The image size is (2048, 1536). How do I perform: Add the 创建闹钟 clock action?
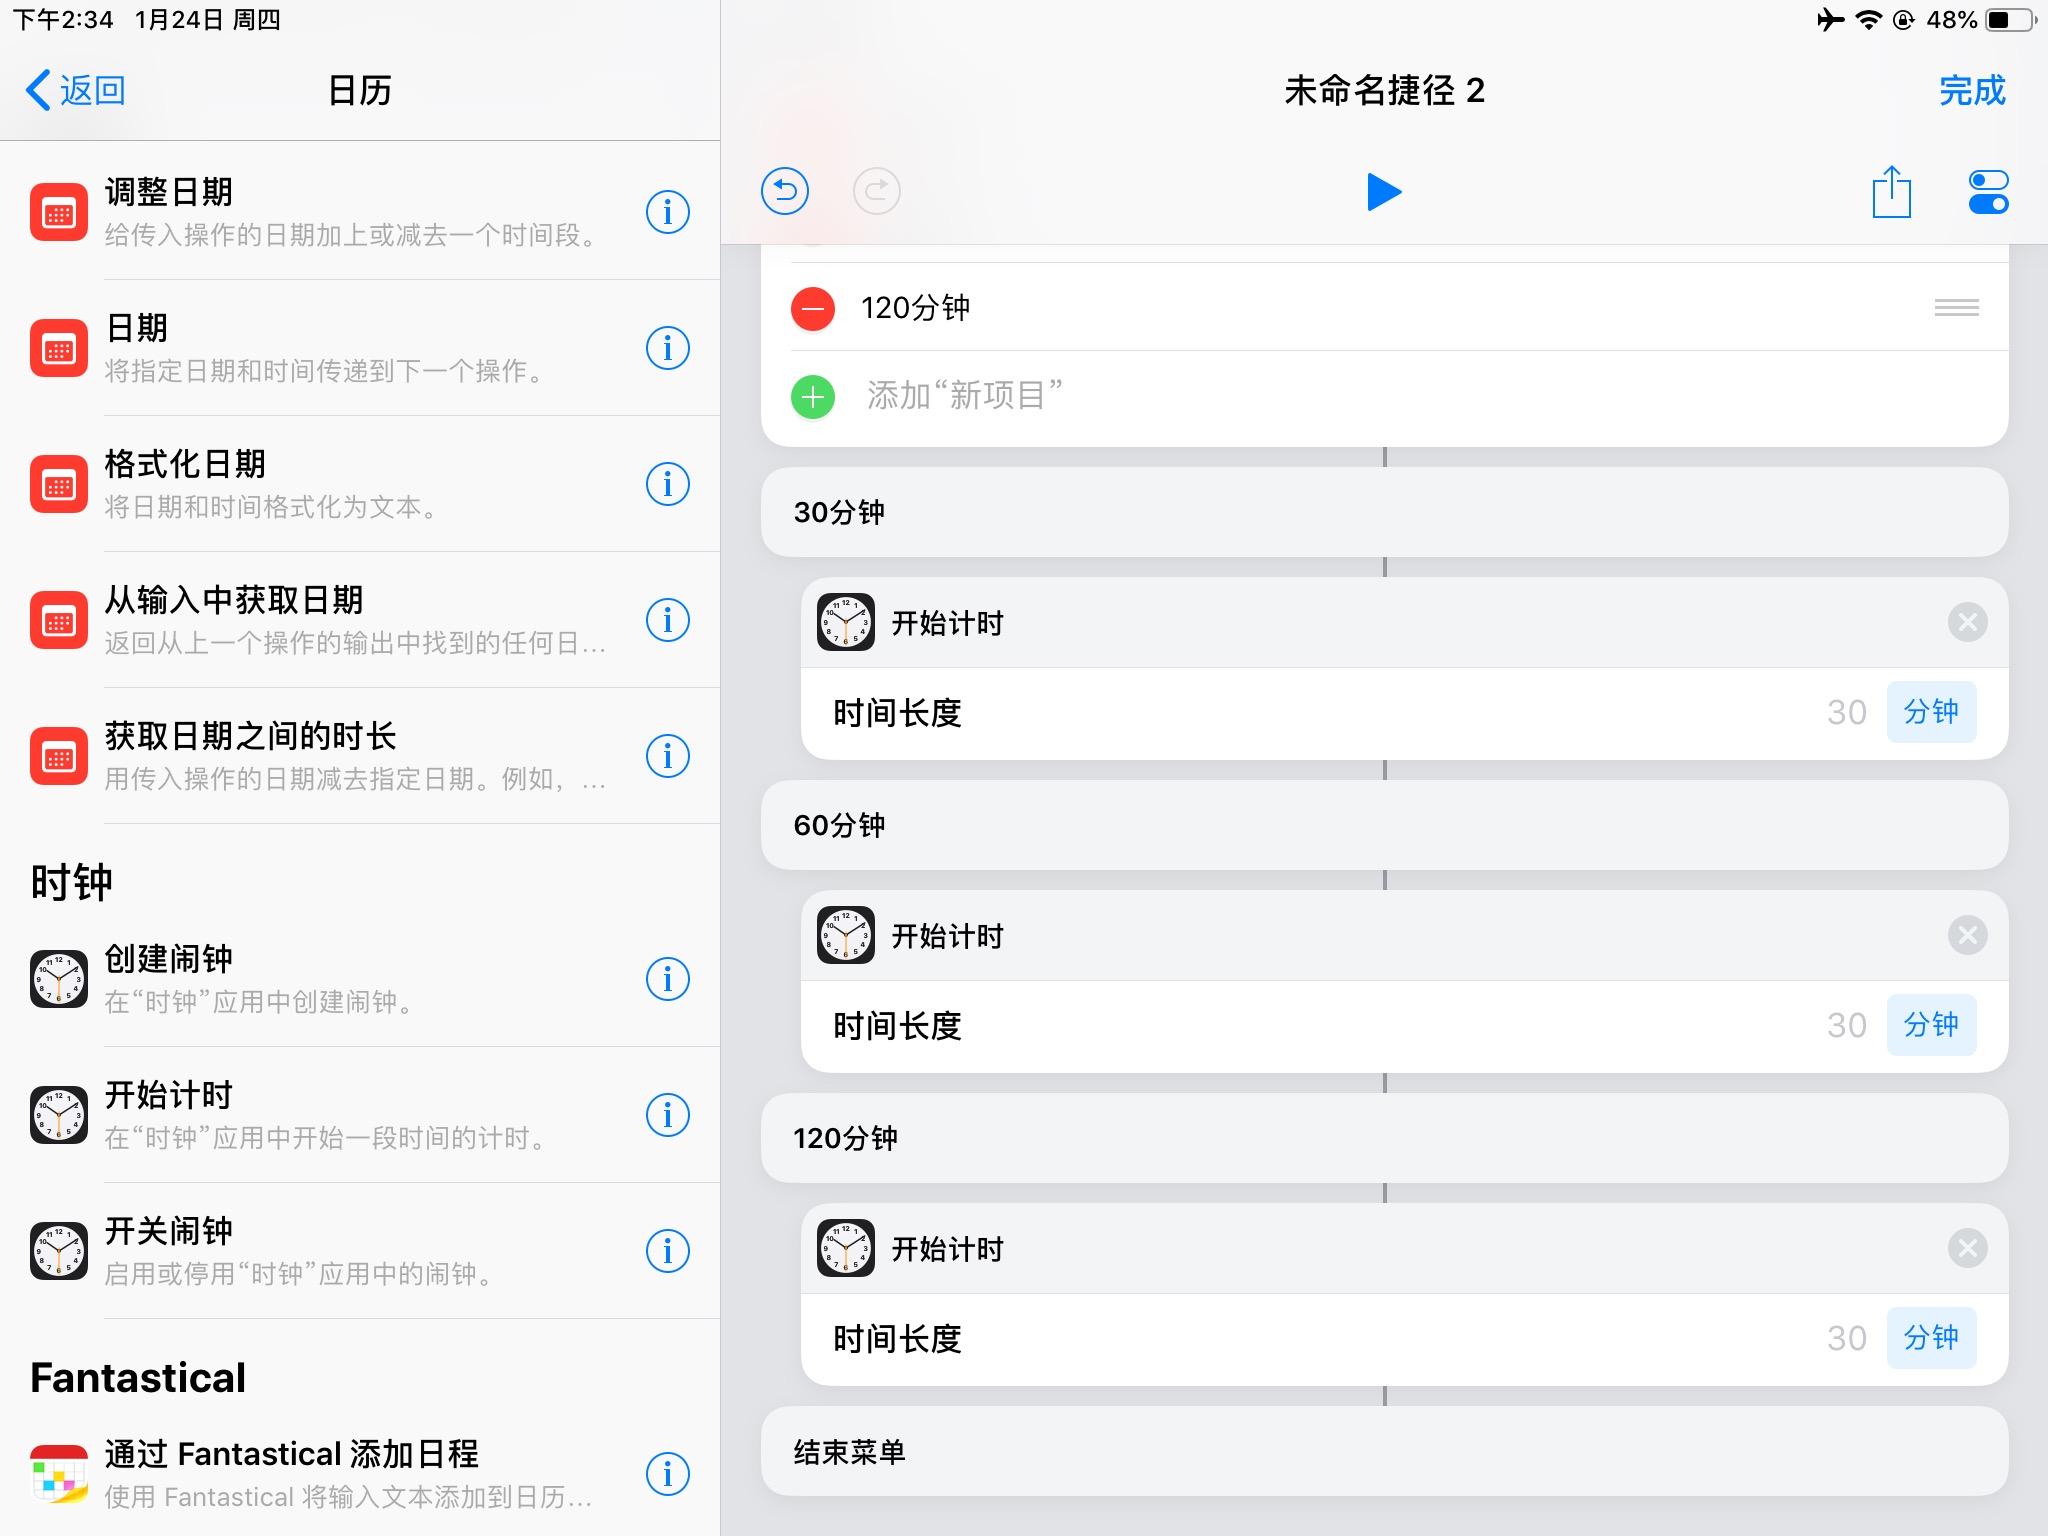(360, 979)
